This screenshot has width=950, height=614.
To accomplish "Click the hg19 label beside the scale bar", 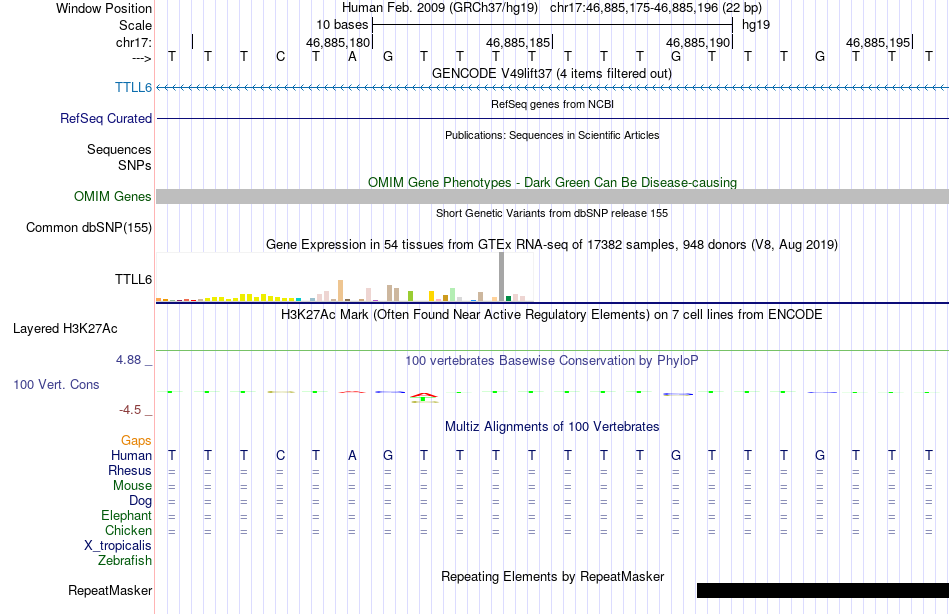I will [x=756, y=25].
